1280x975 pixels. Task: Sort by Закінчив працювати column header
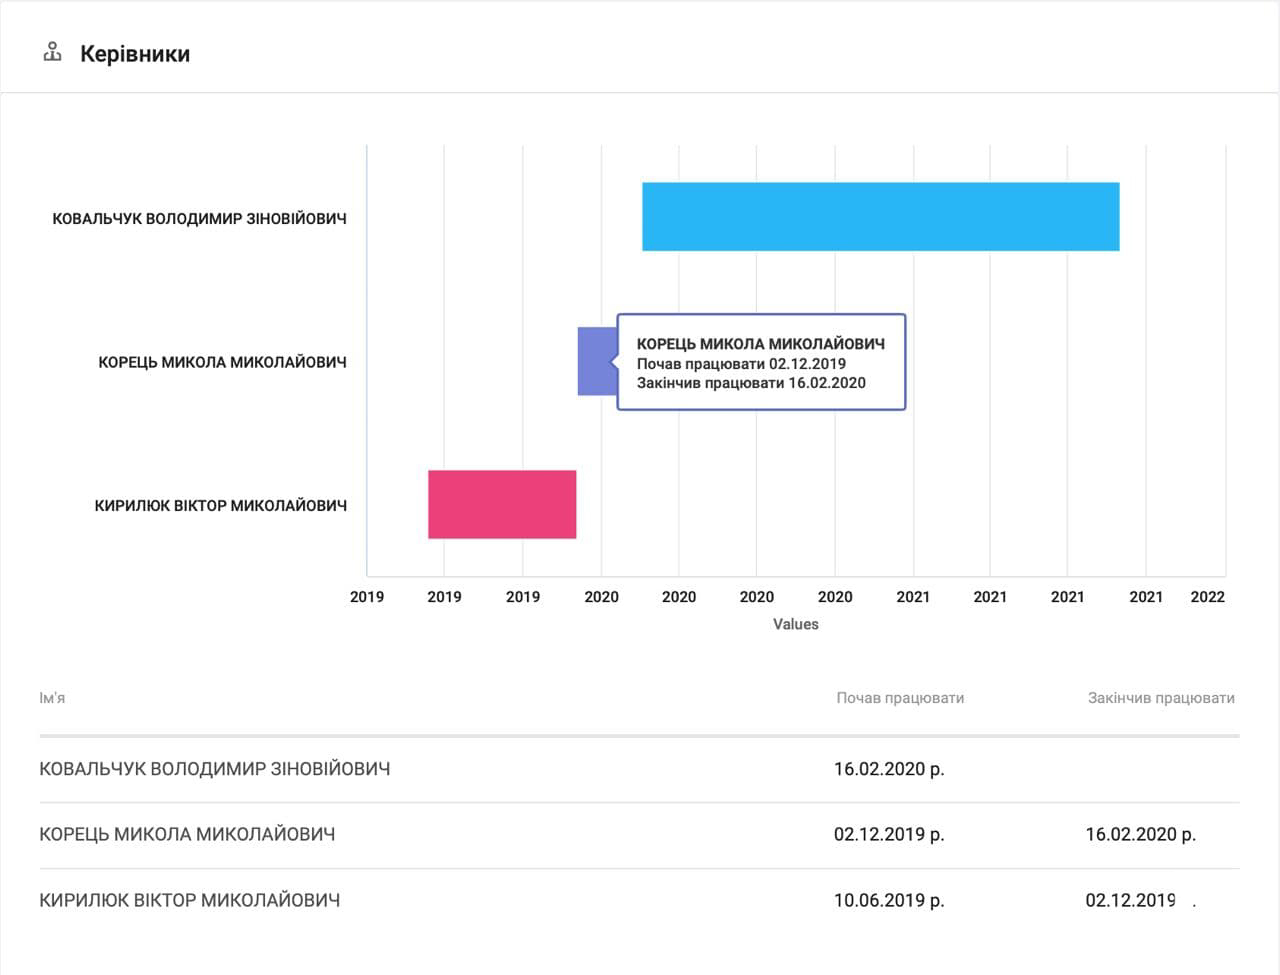1160,698
